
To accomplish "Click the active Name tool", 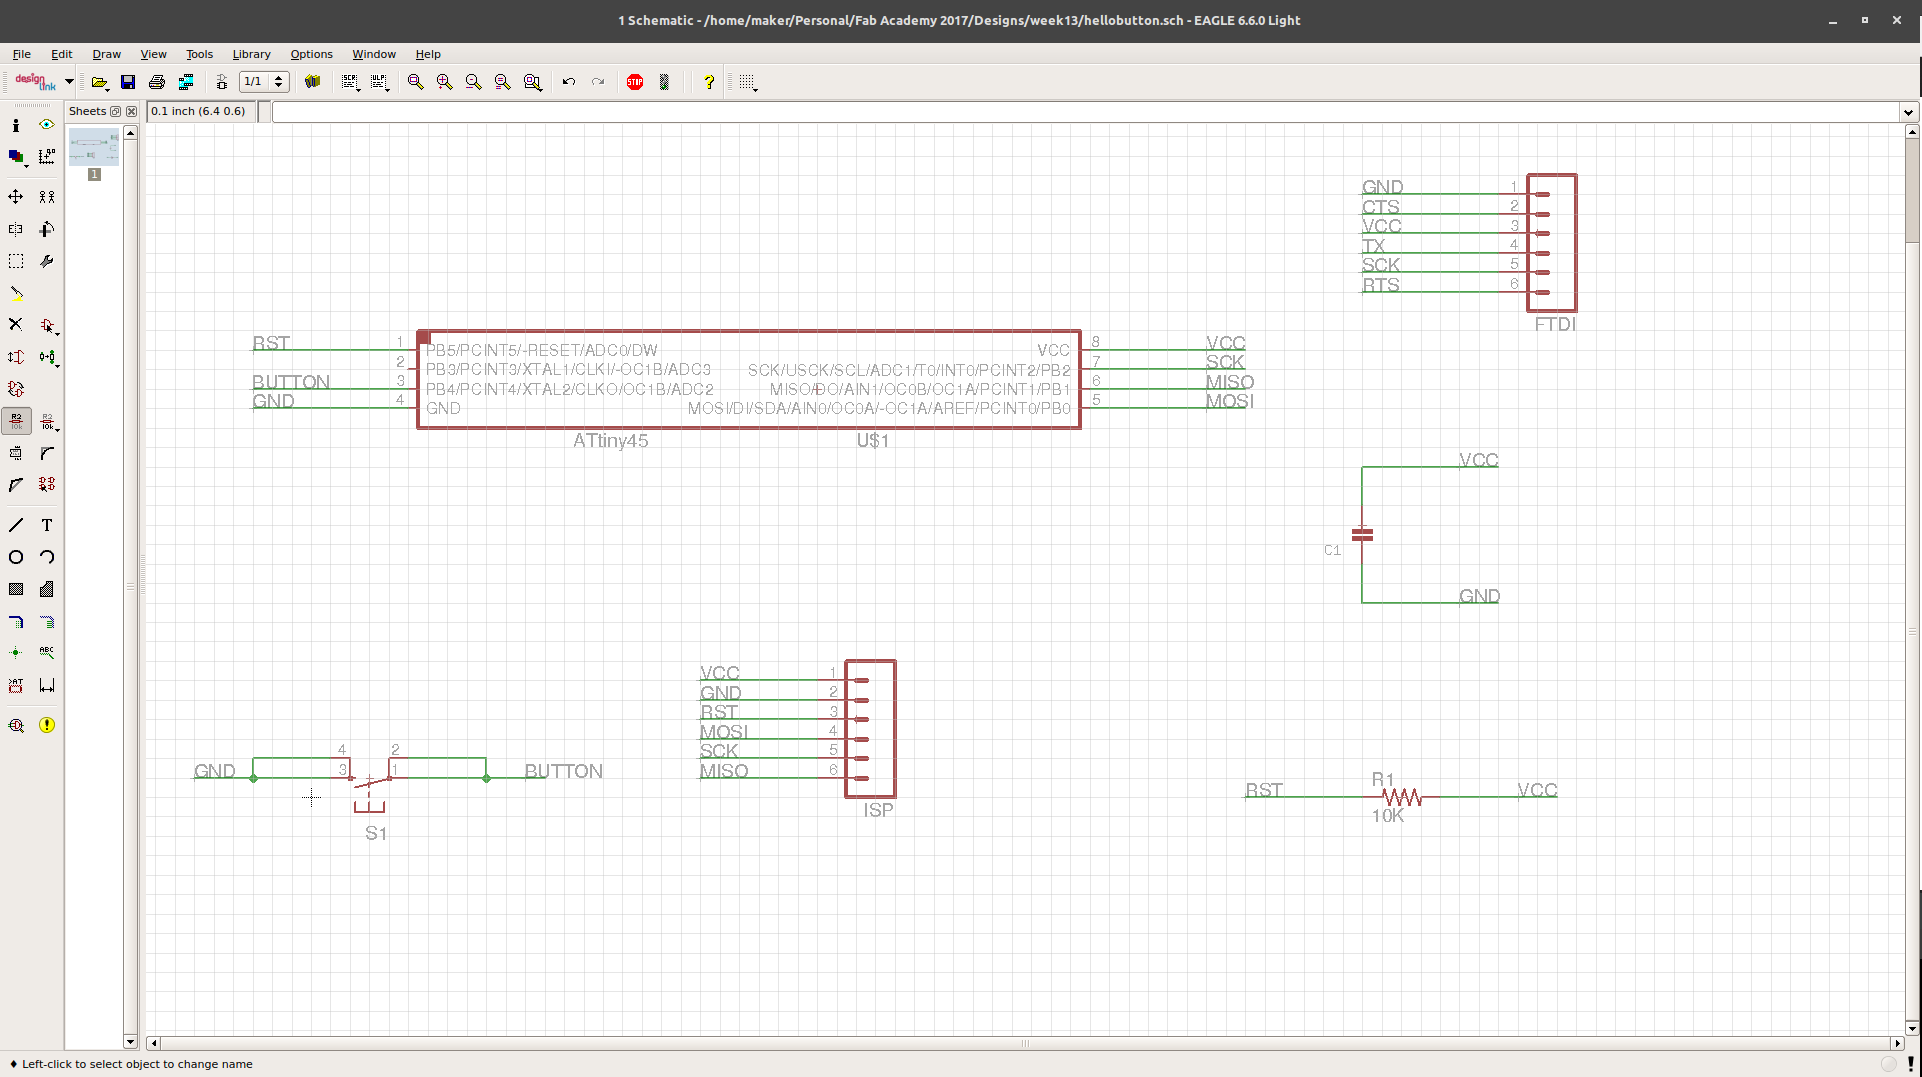I will (x=16, y=421).
